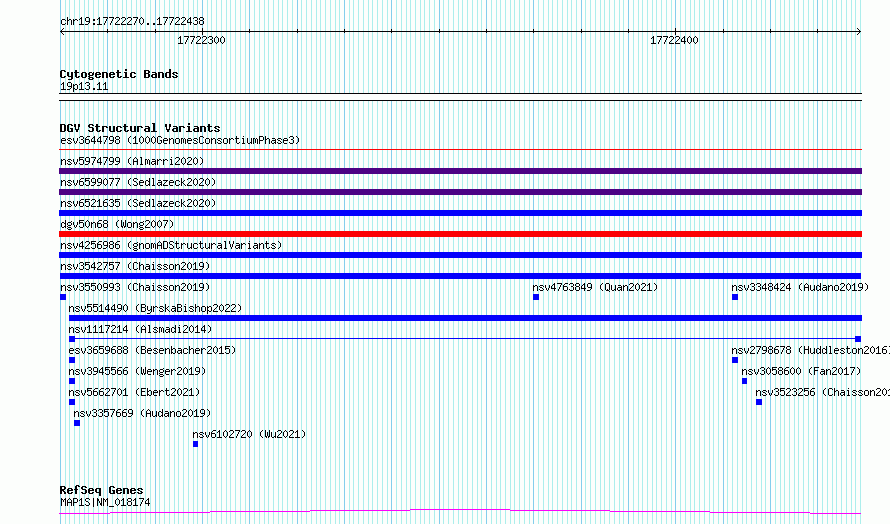Viewport: 890px width, 524px height.
Task: Open nsv3945566 (Wenger2019) label
Action: [x=137, y=371]
